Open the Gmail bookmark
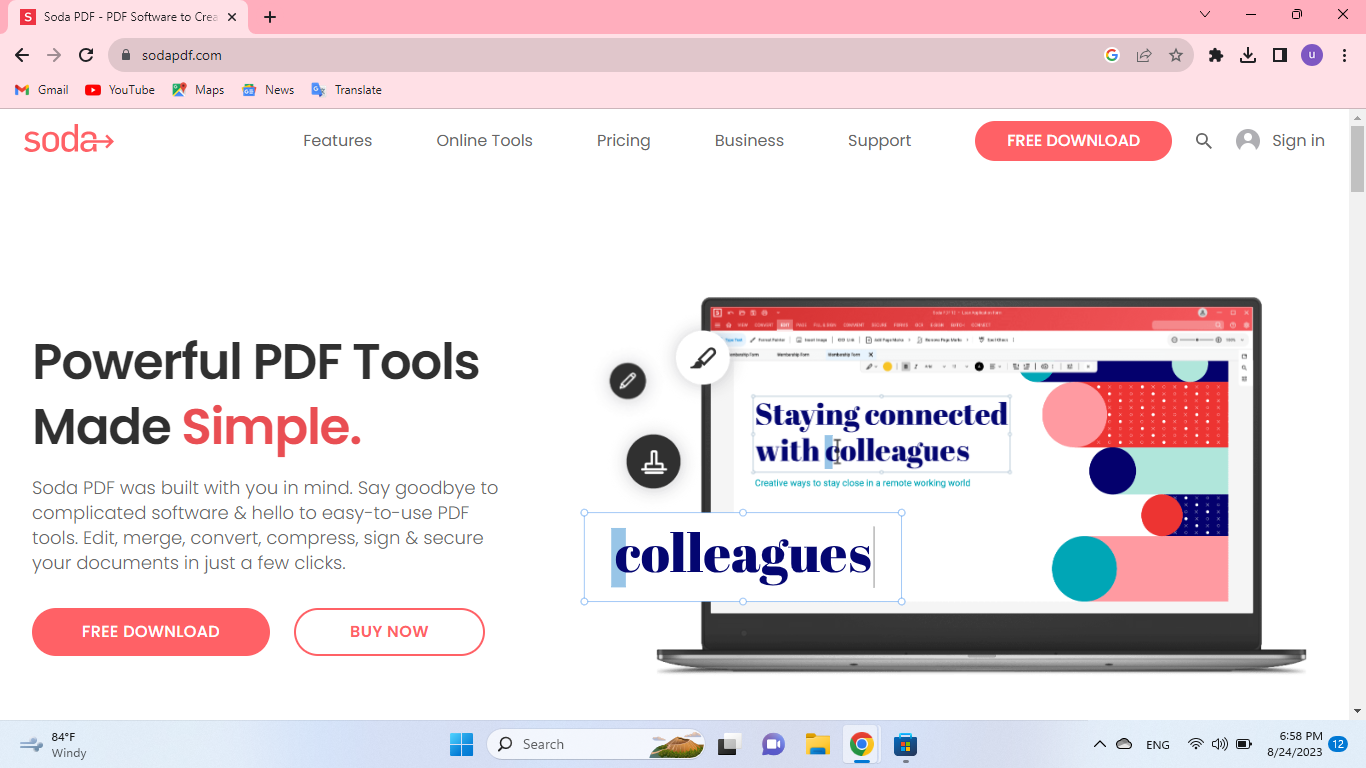The image size is (1366, 768). point(42,90)
